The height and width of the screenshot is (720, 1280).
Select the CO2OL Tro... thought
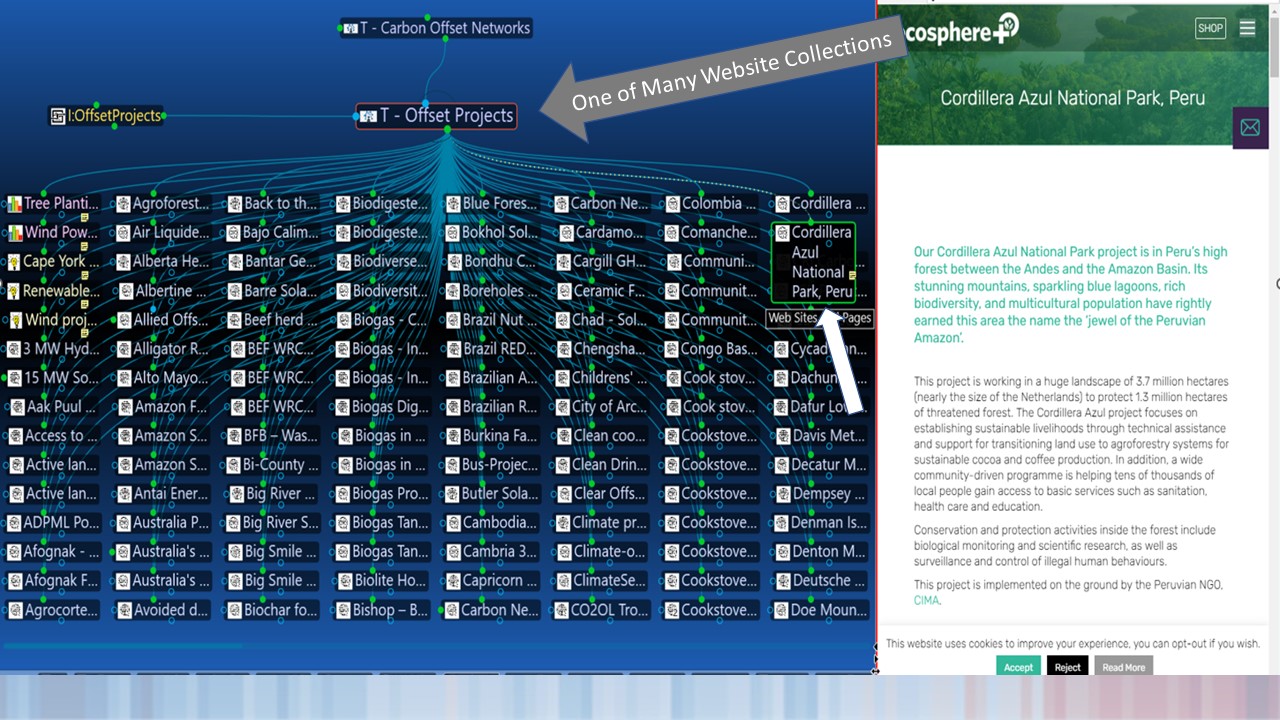[601, 610]
